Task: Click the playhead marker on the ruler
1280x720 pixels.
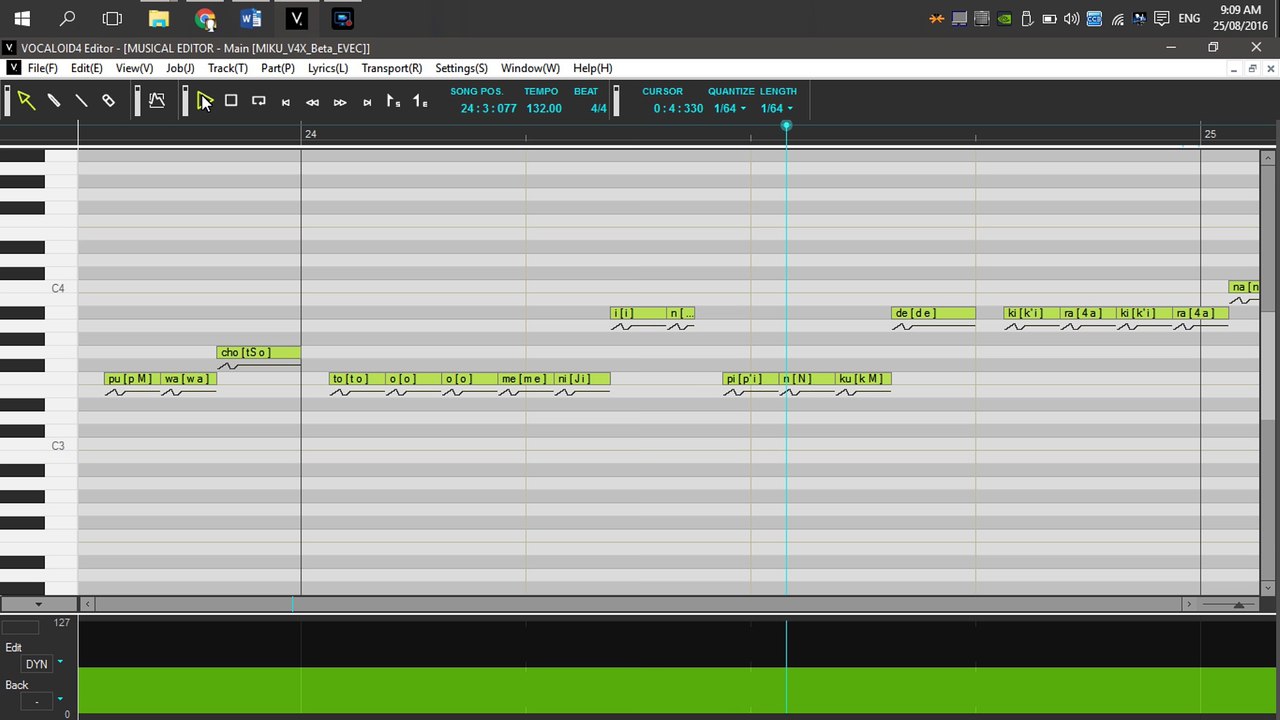Action: [x=786, y=125]
